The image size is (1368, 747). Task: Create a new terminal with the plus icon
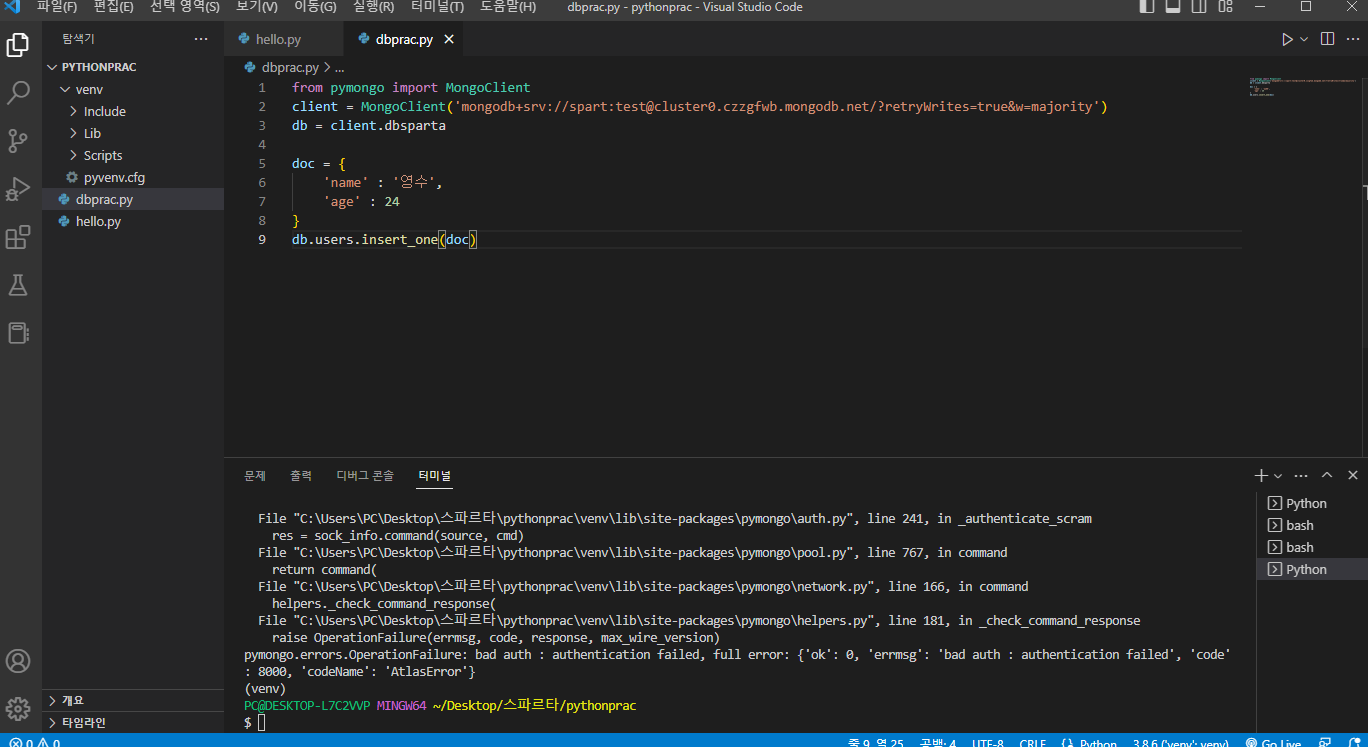pyautogui.click(x=1262, y=476)
